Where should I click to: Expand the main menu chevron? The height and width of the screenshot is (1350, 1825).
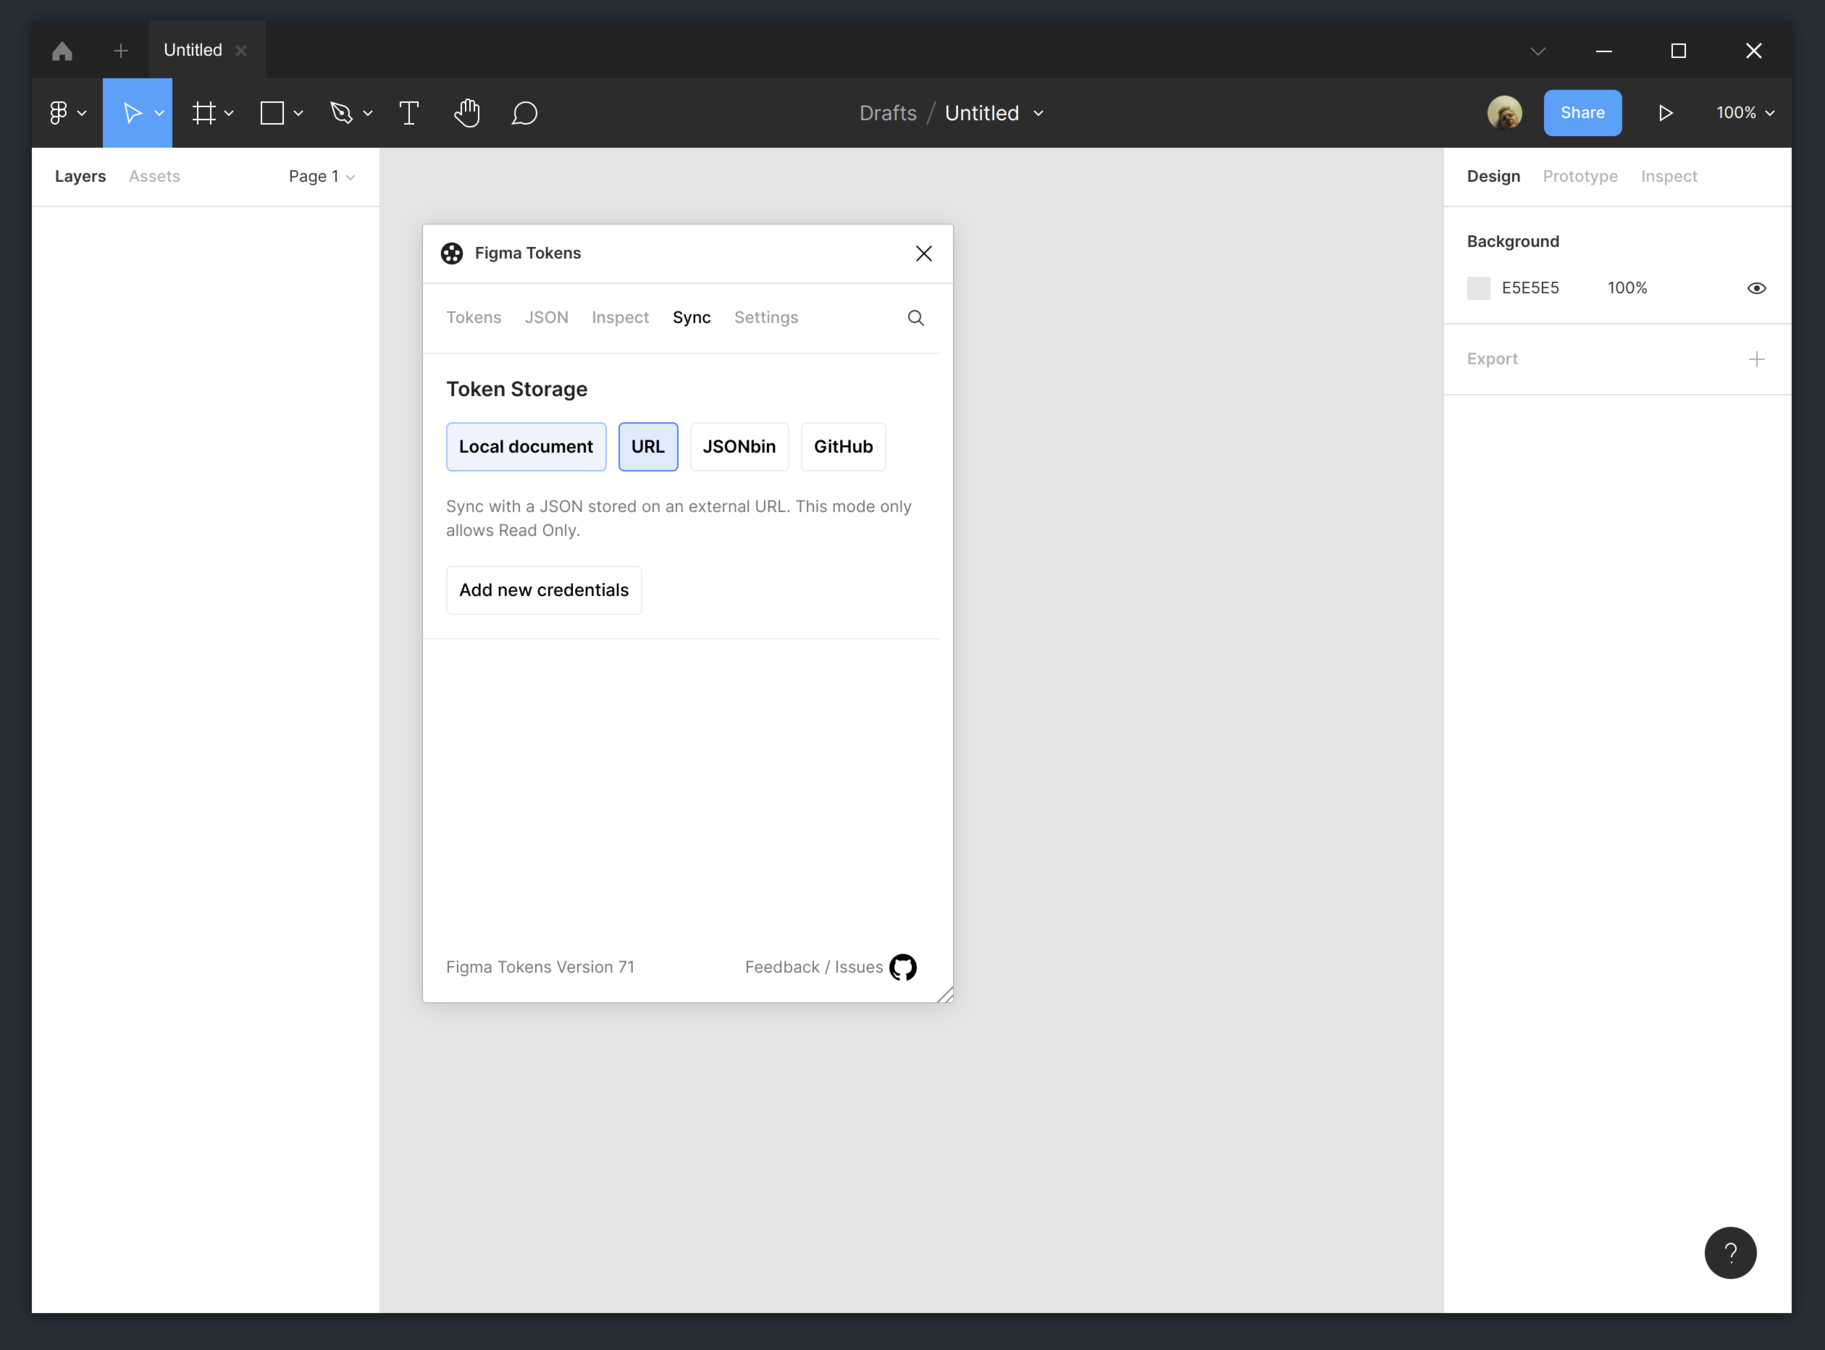click(82, 113)
